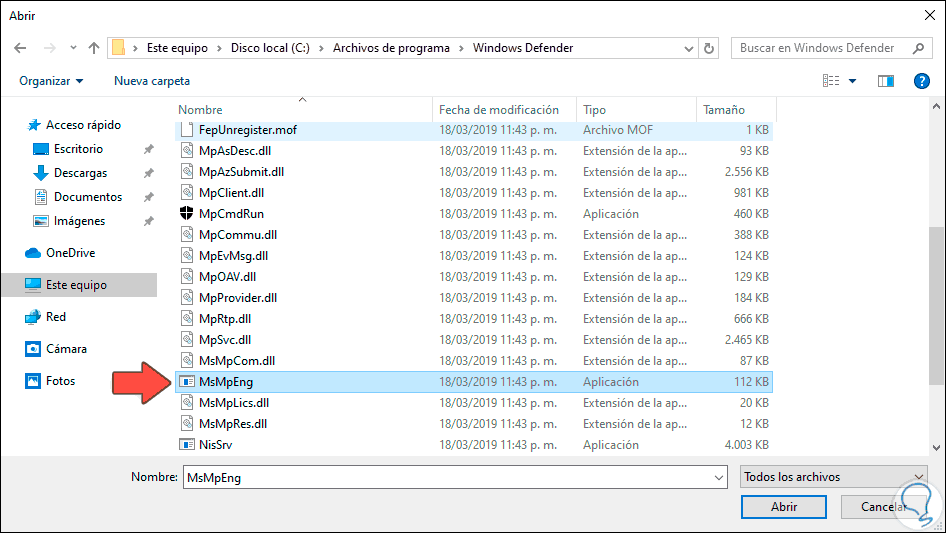Select the MpRtp.dll file icon

tap(187, 319)
